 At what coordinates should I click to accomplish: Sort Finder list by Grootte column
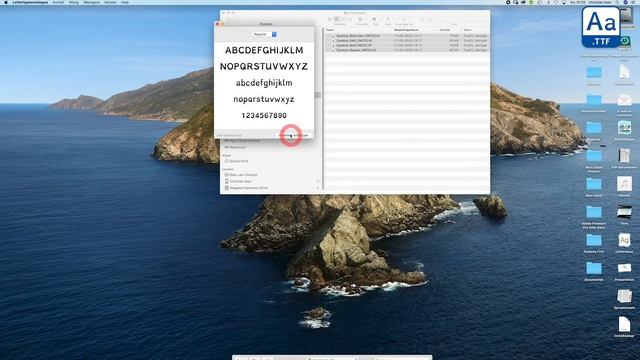[x=445, y=30]
